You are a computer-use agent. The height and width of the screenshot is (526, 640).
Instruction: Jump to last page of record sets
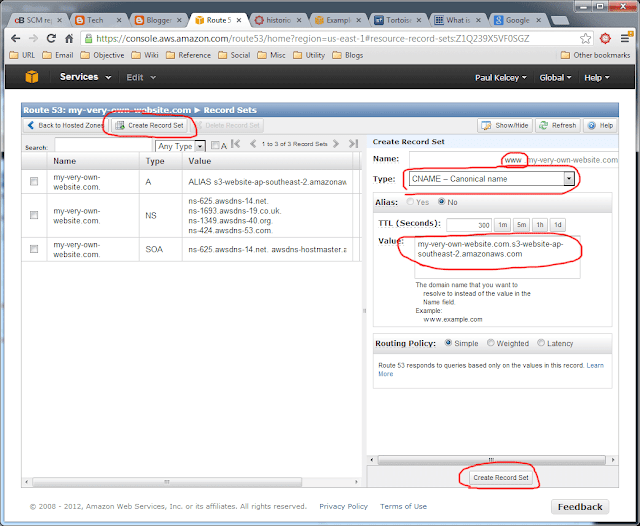pyautogui.click(x=353, y=144)
